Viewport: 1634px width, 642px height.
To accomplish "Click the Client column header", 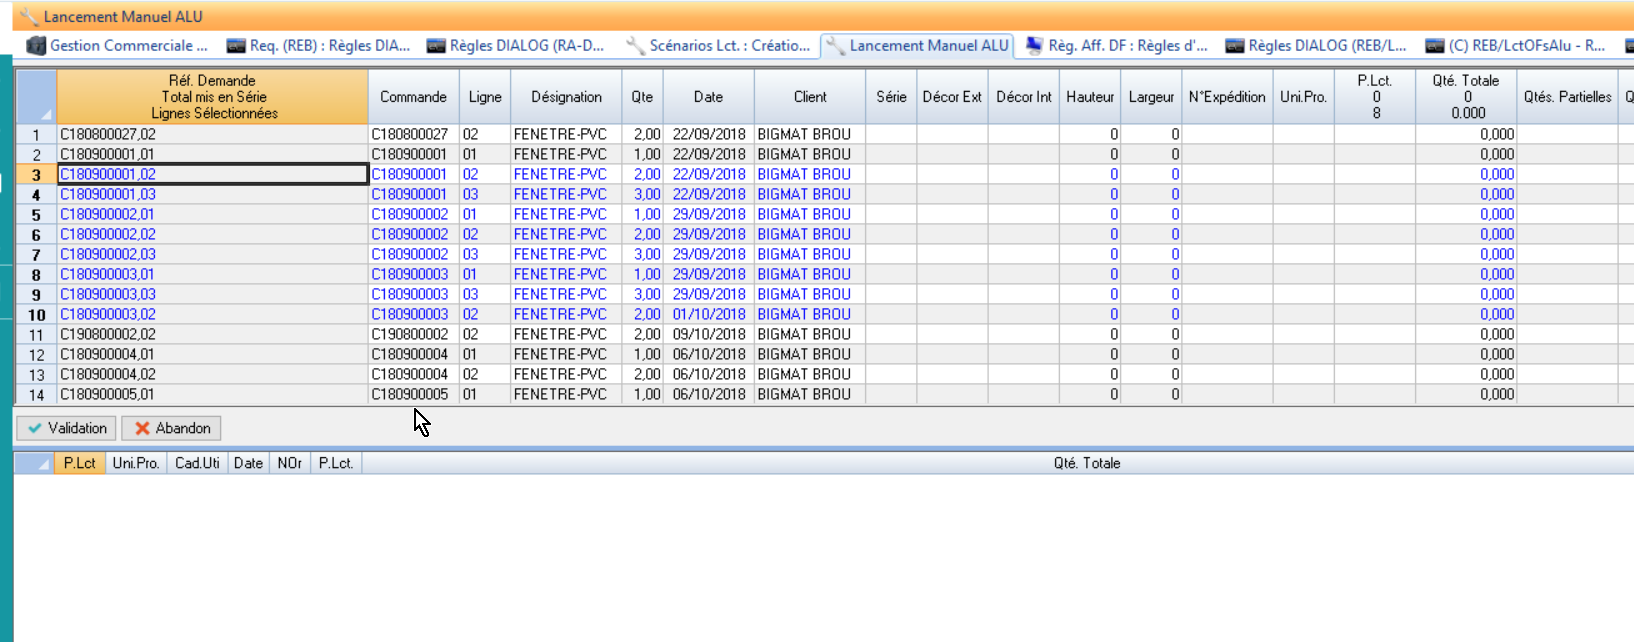I will click(x=810, y=97).
